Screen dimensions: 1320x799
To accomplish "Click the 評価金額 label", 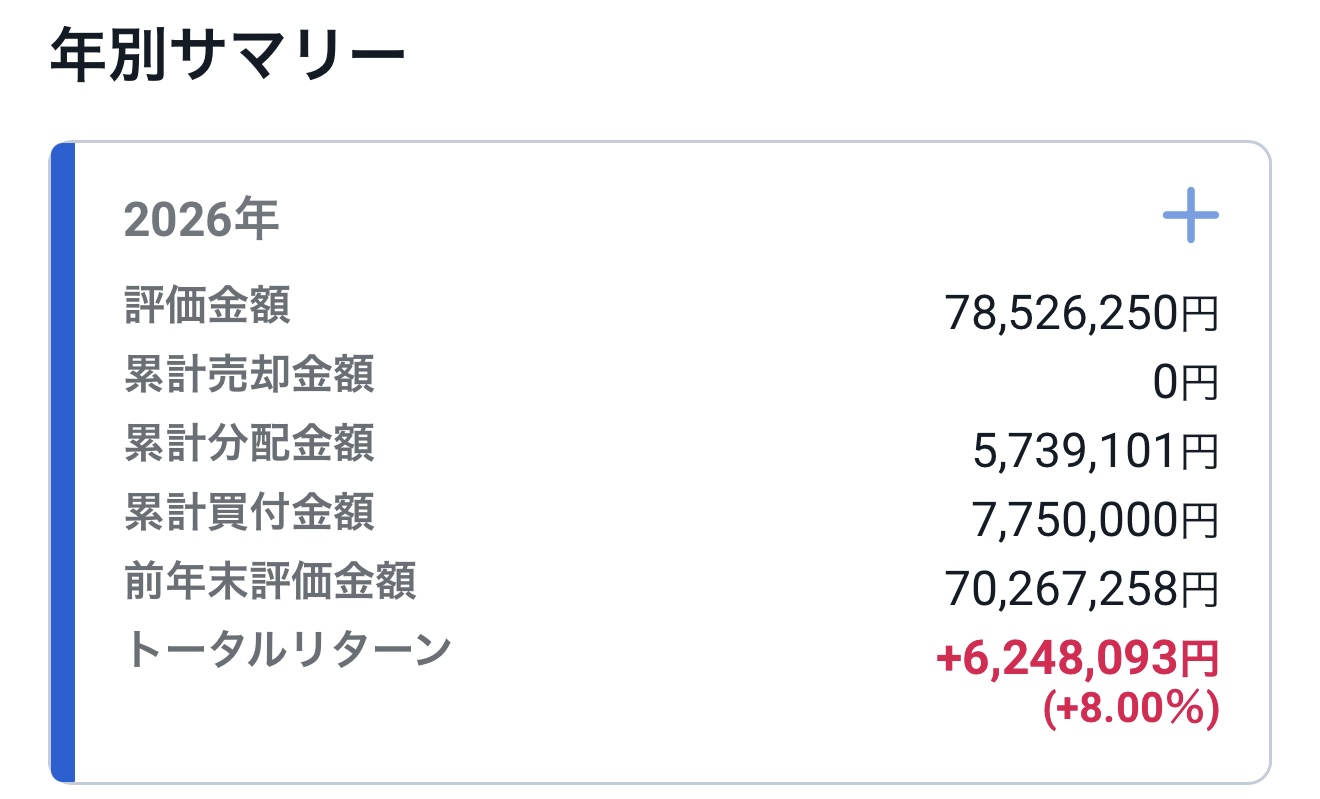I will tap(207, 305).
